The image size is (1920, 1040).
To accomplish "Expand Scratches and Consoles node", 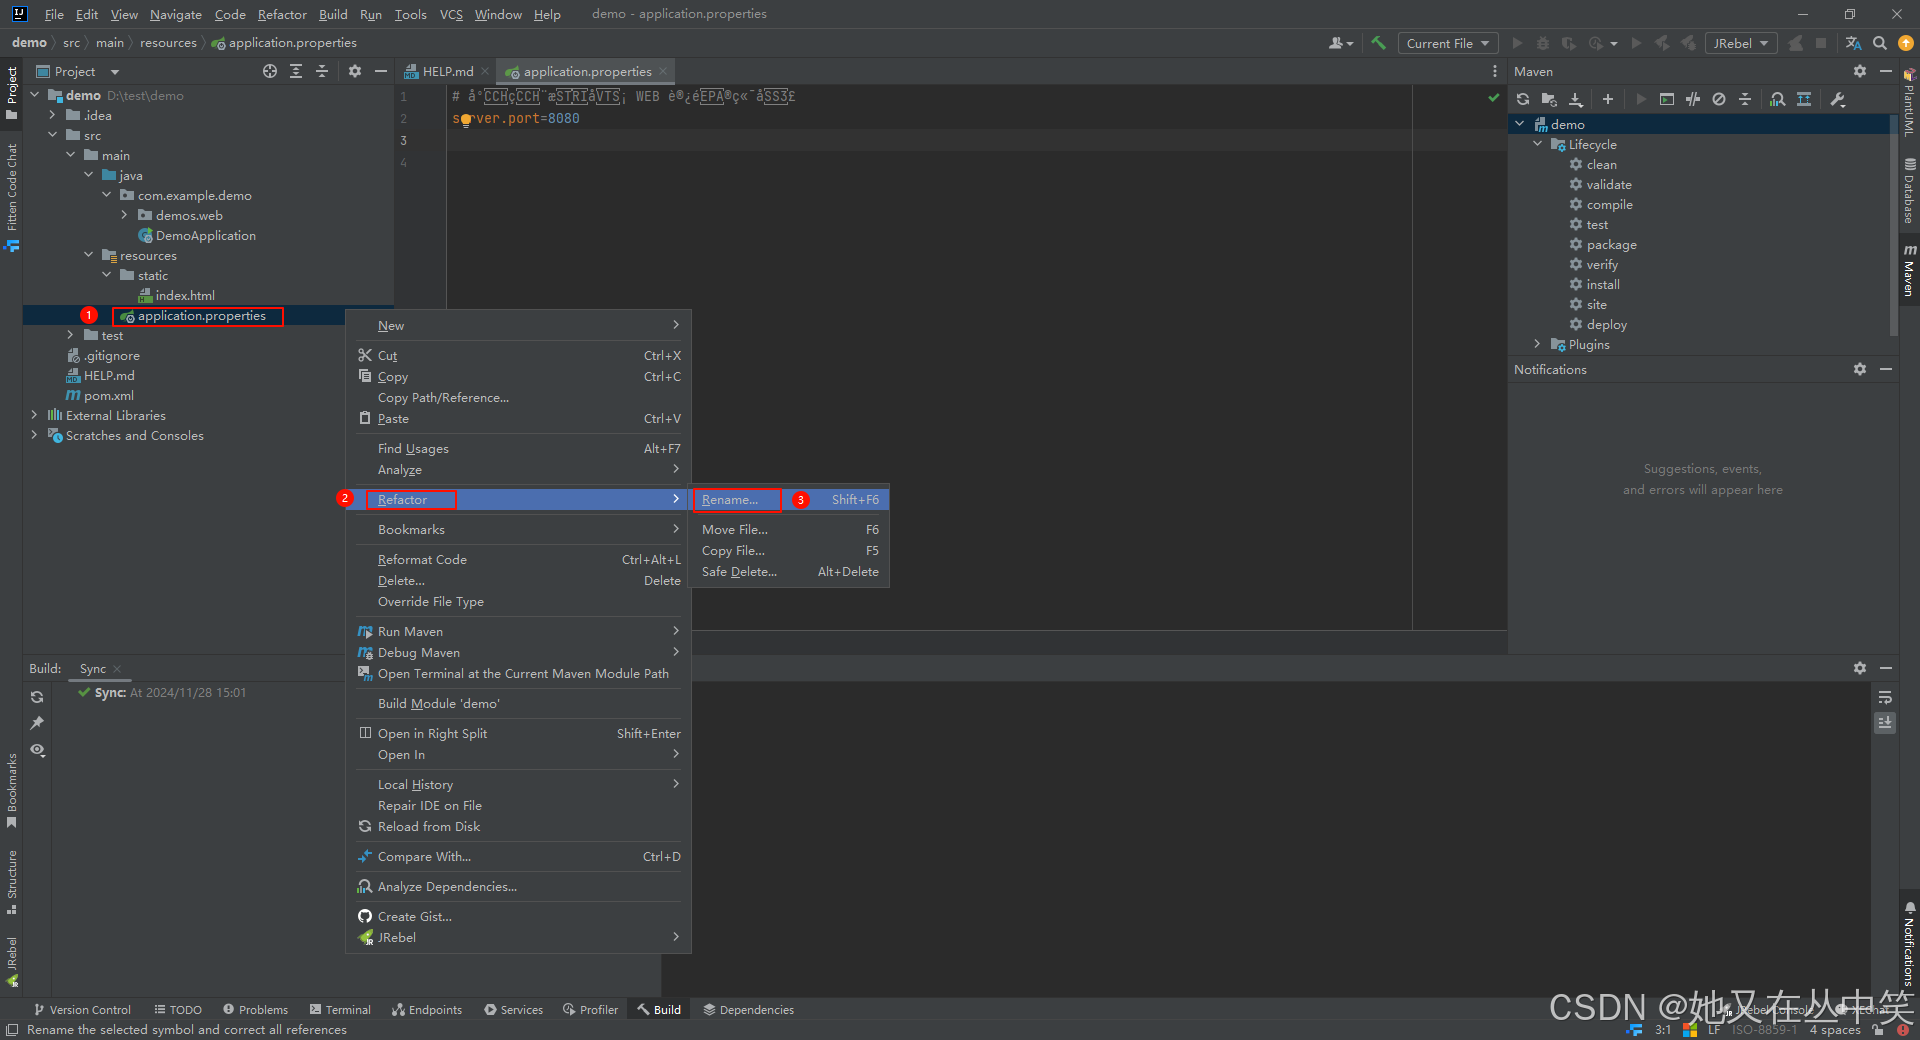I will click(34, 435).
